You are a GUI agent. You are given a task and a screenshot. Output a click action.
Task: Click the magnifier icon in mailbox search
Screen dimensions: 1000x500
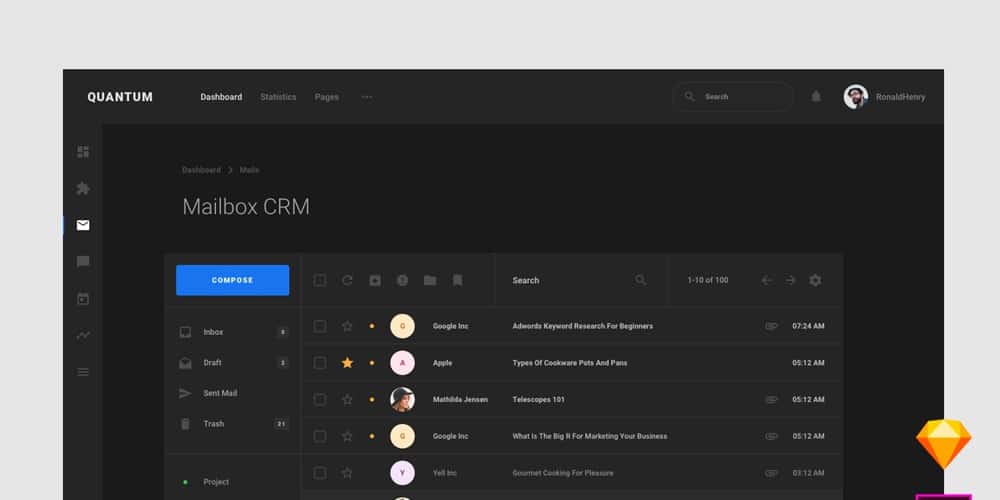tap(640, 280)
